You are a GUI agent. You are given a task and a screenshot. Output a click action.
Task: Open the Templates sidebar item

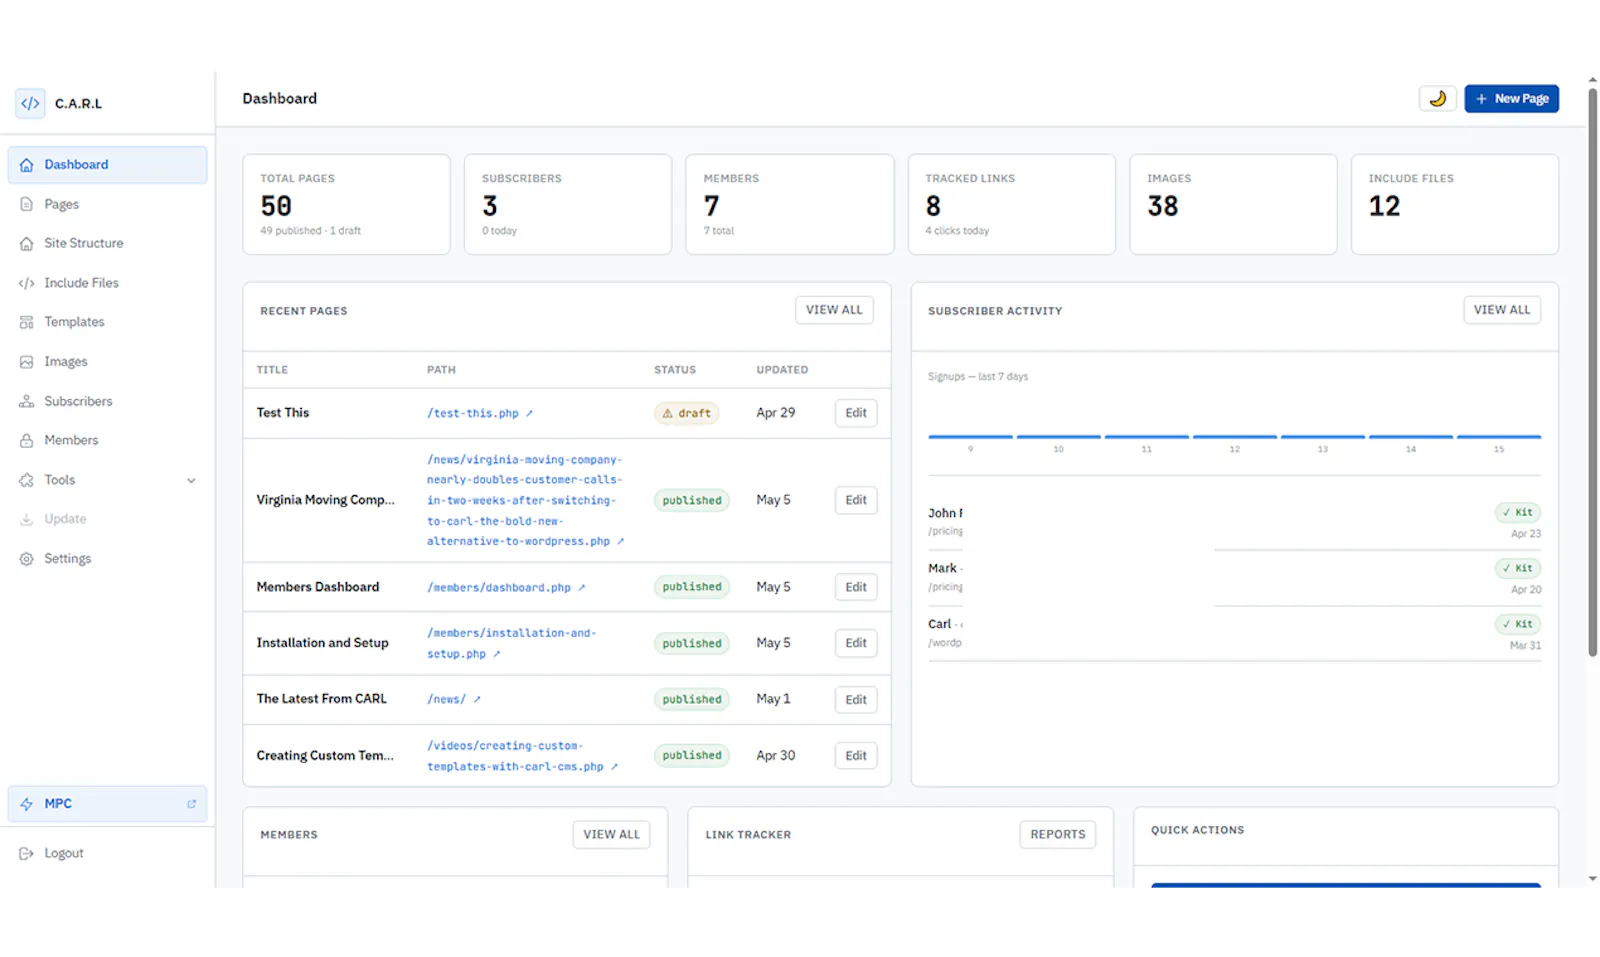click(x=107, y=322)
